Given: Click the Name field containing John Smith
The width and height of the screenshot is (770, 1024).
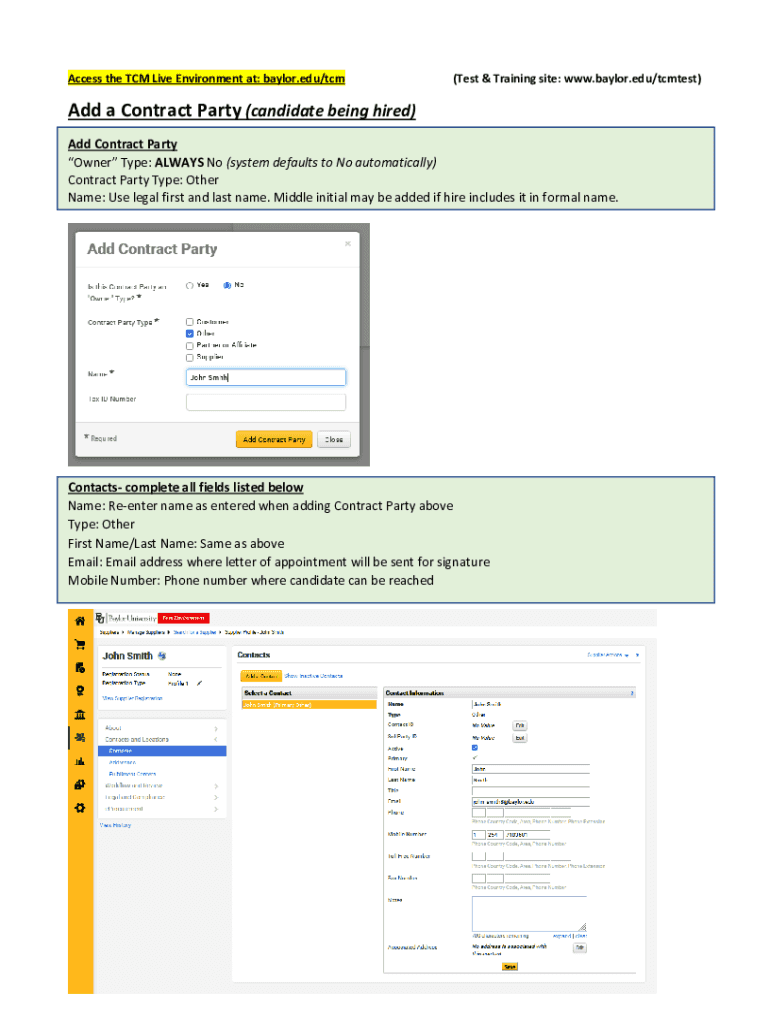Looking at the screenshot, I should point(266,377).
